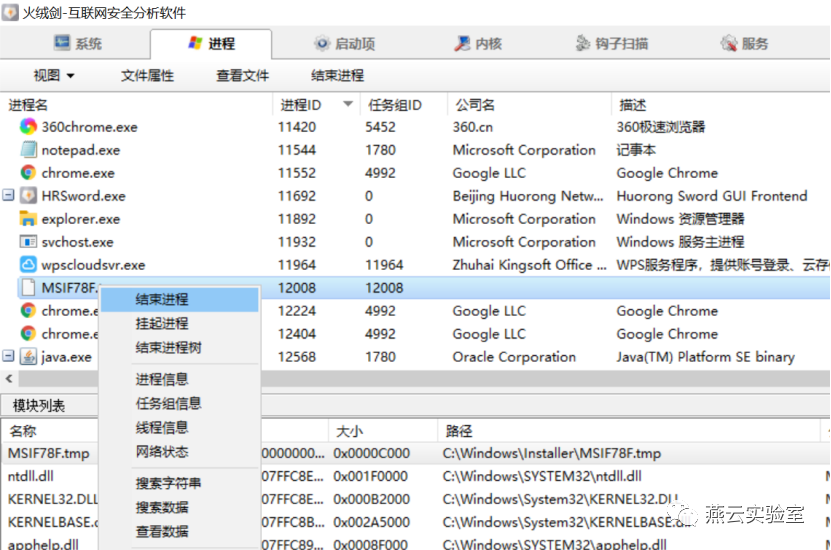Click the Huorong Sword GUI Frontend description
This screenshot has height=550, width=831.
[712, 196]
